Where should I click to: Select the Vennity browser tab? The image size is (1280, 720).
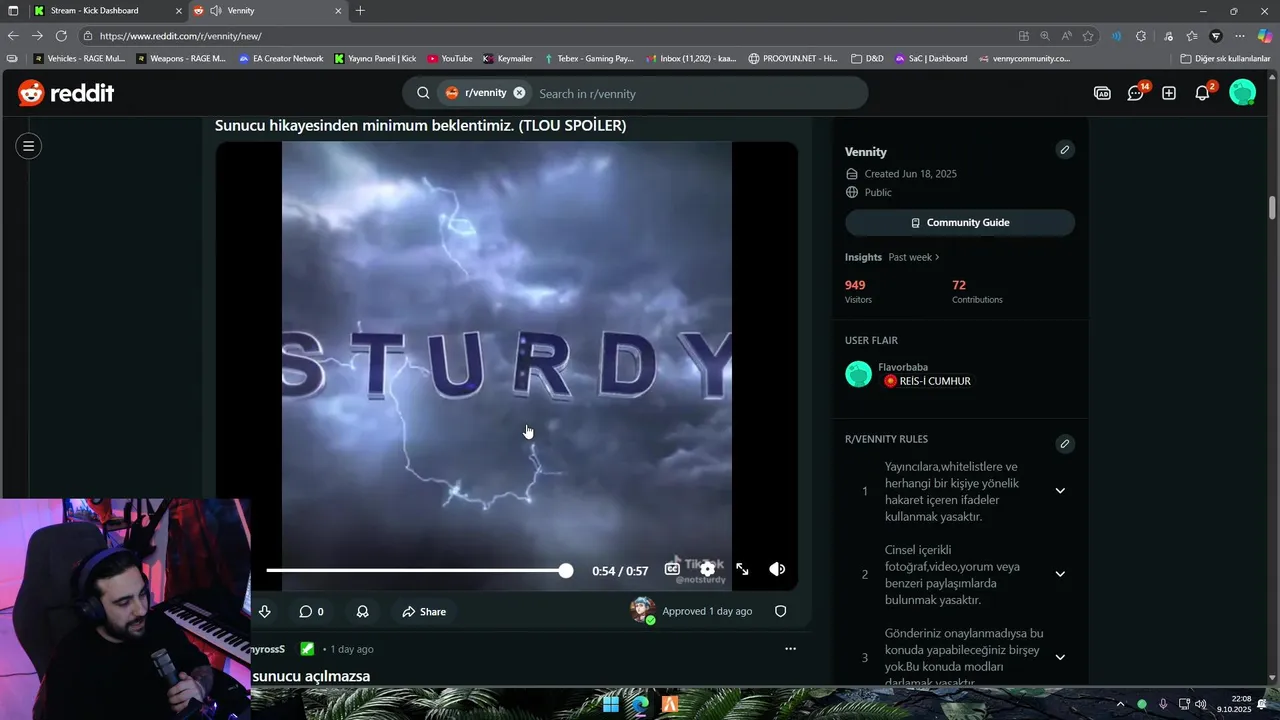(267, 10)
